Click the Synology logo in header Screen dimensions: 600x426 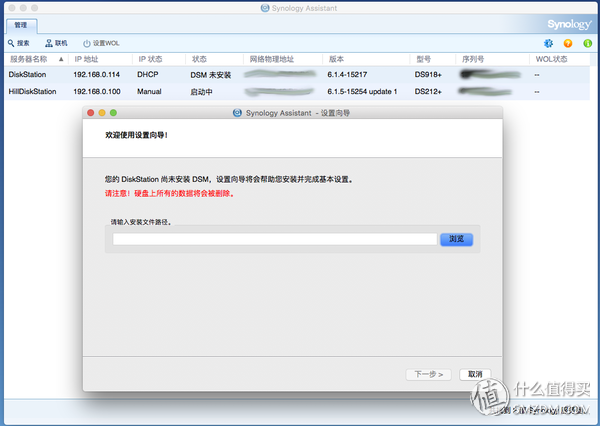pos(569,24)
